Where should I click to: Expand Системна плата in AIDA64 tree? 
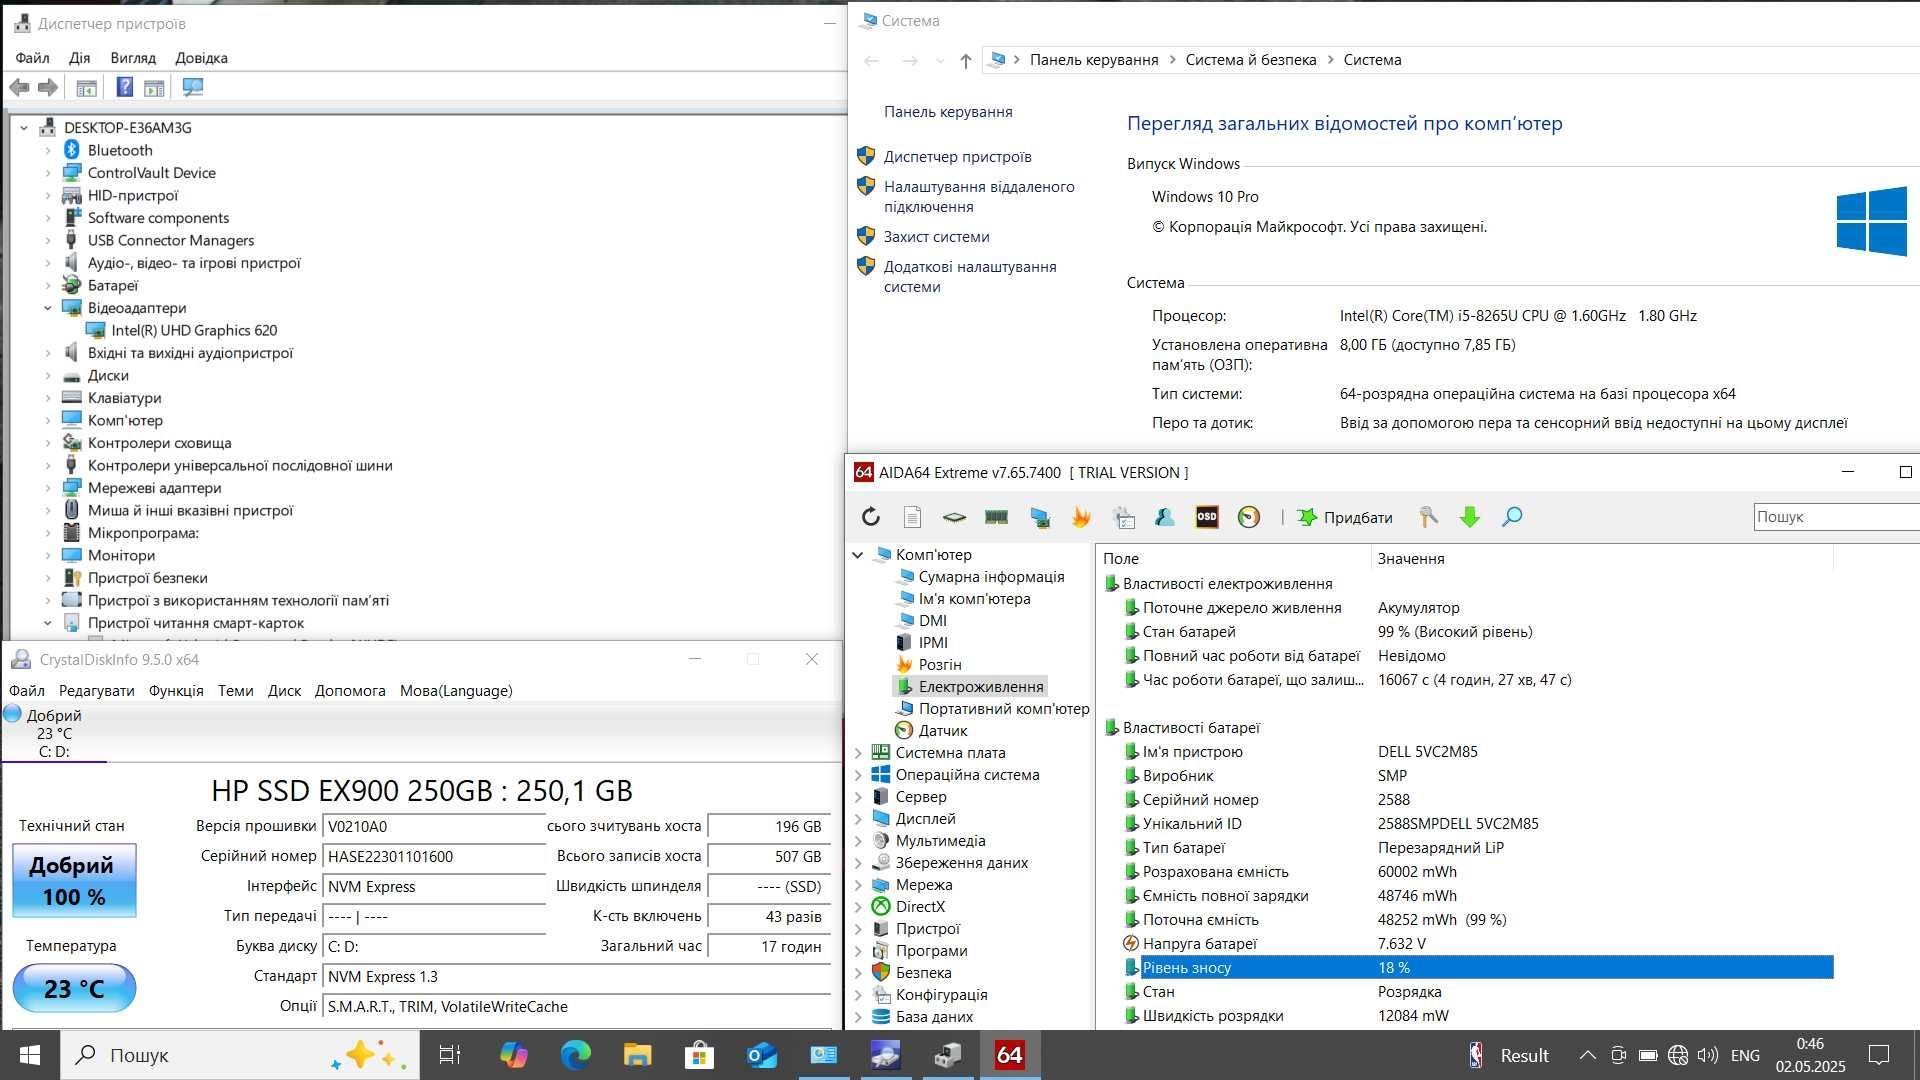(858, 753)
